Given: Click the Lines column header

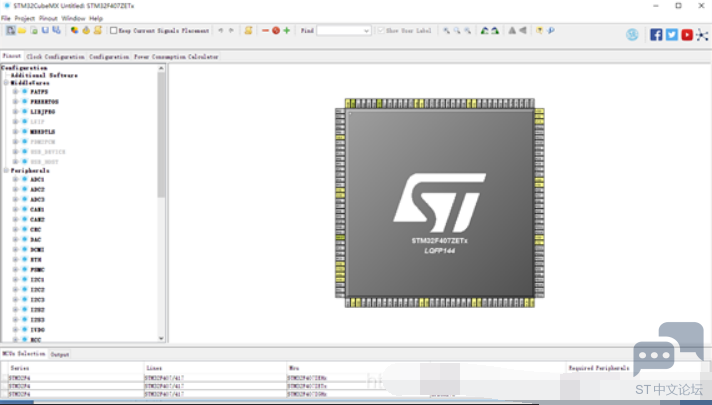Looking at the screenshot, I should (154, 368).
